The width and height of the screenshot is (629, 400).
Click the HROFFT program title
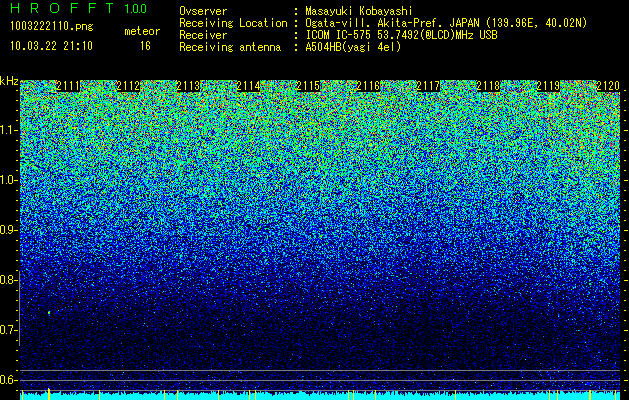[62, 8]
